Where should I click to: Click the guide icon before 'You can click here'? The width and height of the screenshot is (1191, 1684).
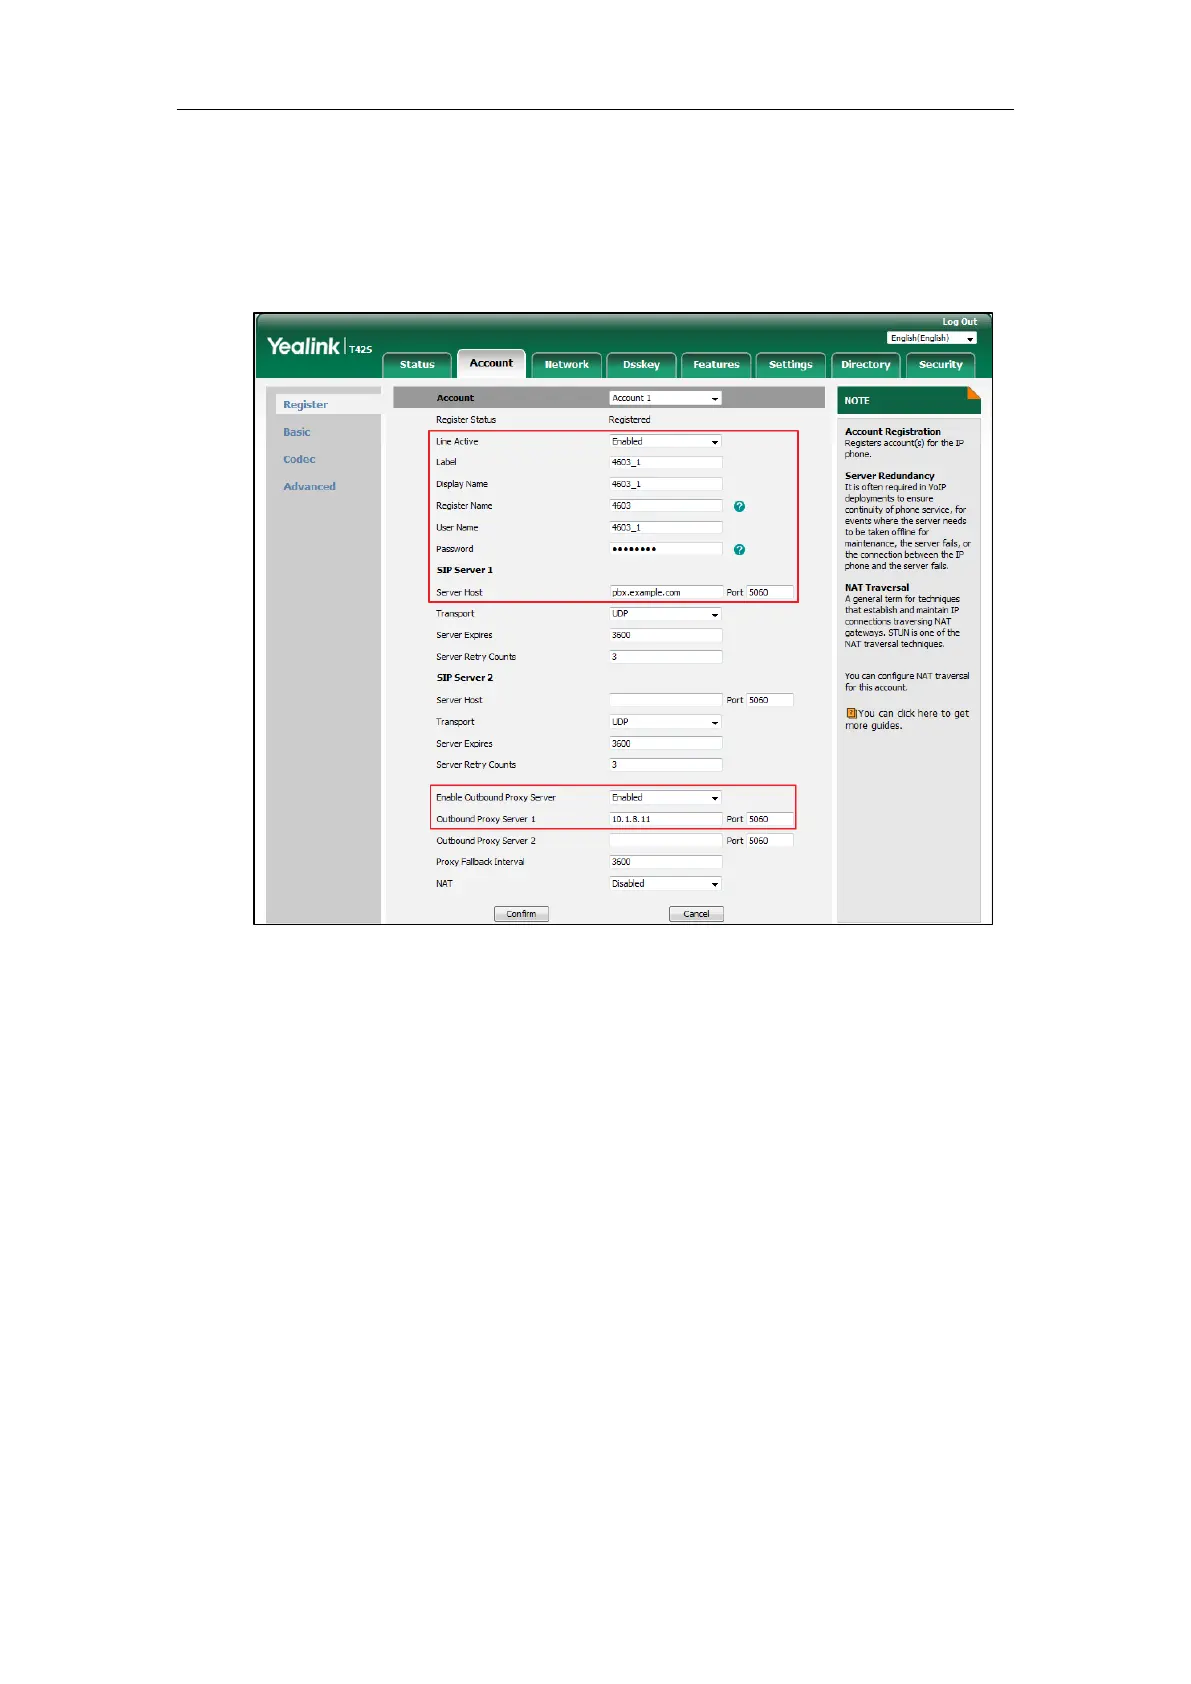(851, 713)
